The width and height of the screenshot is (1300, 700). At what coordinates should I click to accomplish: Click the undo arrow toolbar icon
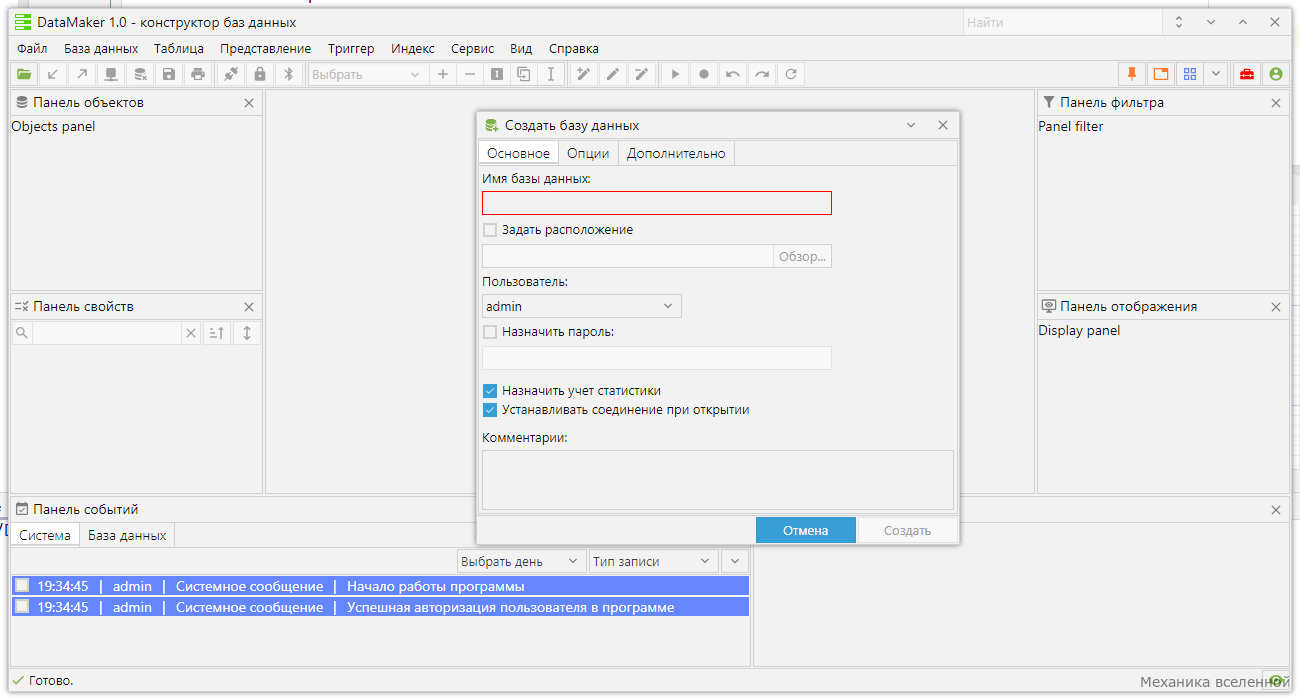click(733, 74)
